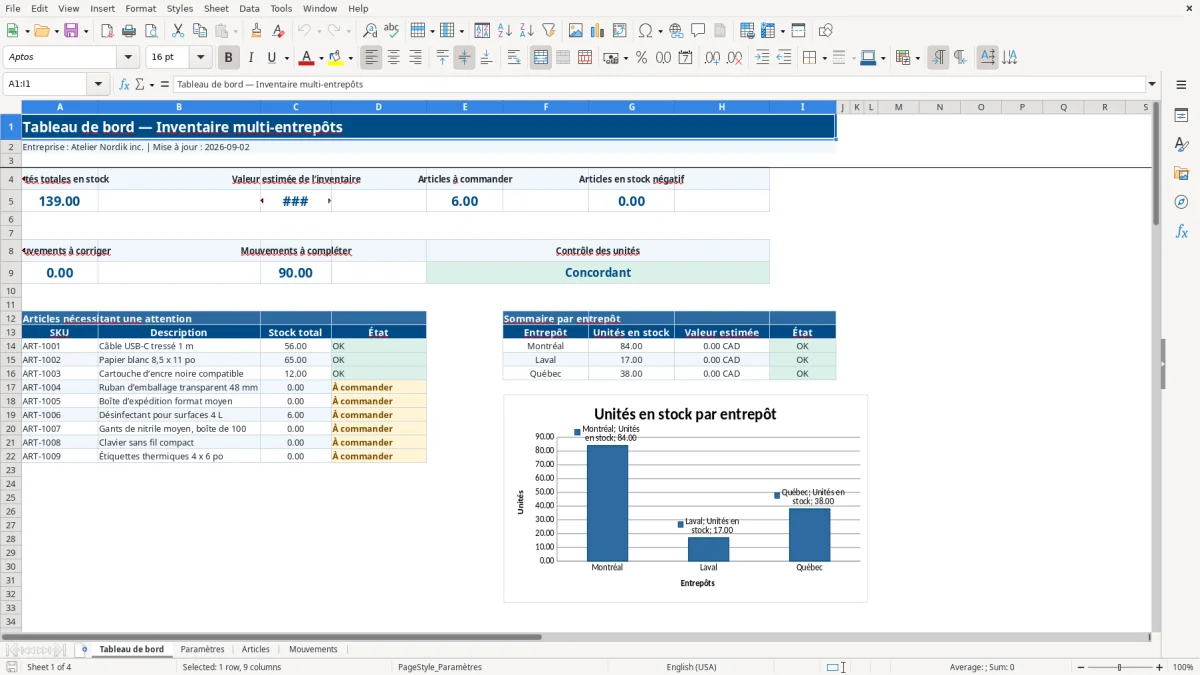Viewport: 1200px width, 675px height.
Task: Open Name Box dropdown
Action: pyautogui.click(x=100, y=84)
